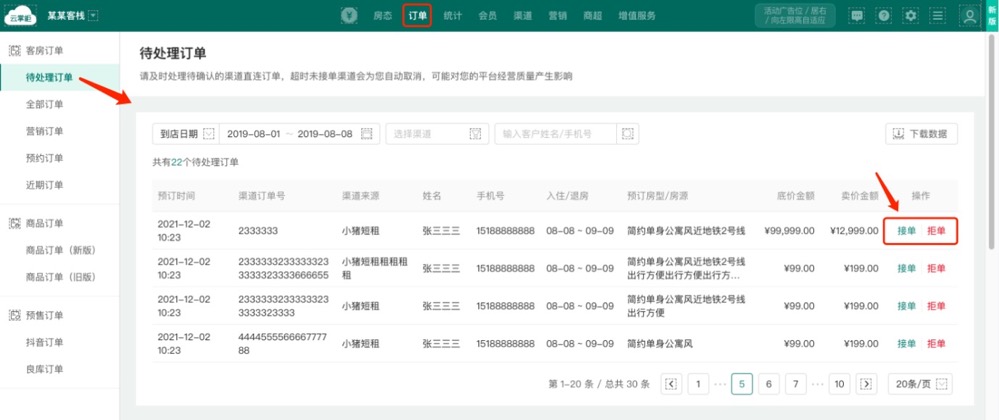Open settings via the gear icon
Viewport: 999px width, 420px height.
coord(910,16)
